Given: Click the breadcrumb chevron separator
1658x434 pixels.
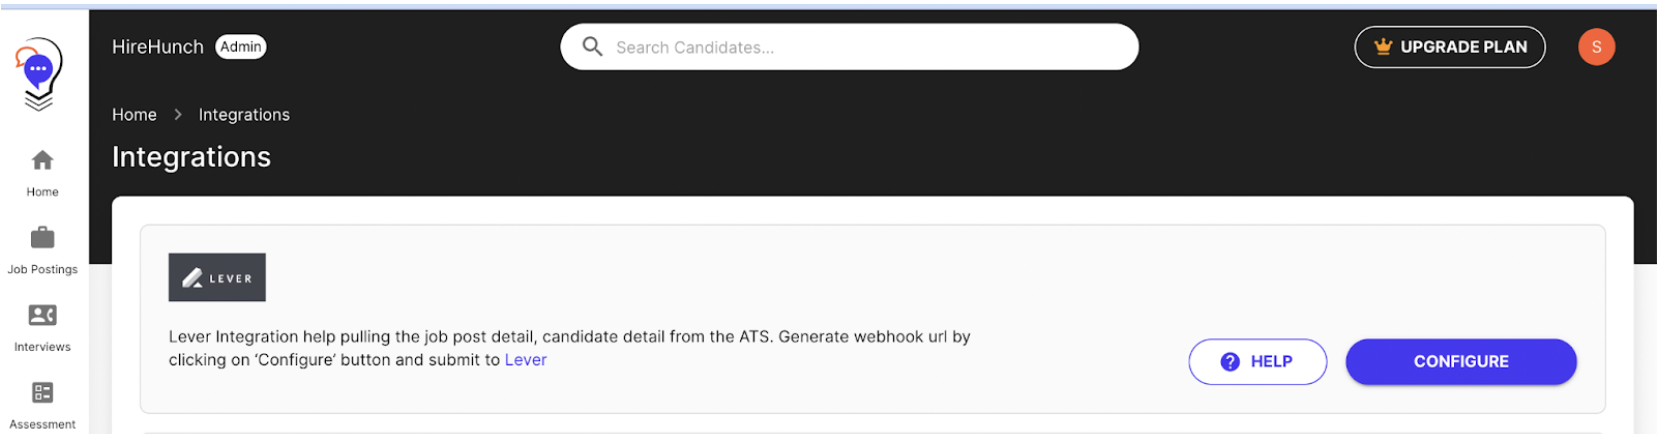Looking at the screenshot, I should click(178, 115).
